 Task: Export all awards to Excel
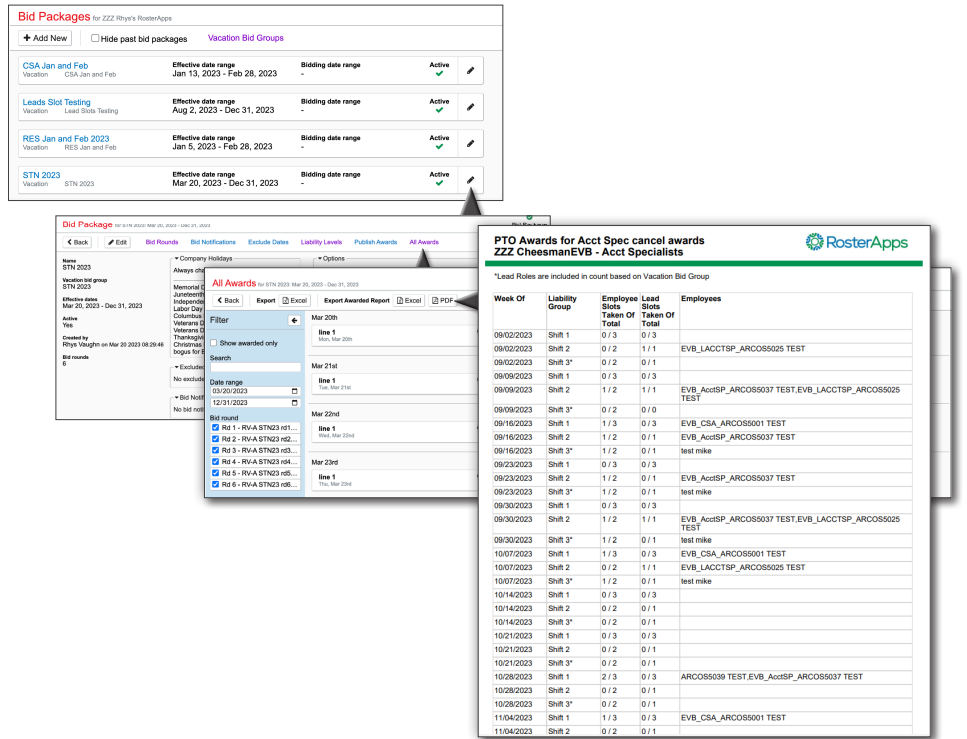tap(295, 300)
